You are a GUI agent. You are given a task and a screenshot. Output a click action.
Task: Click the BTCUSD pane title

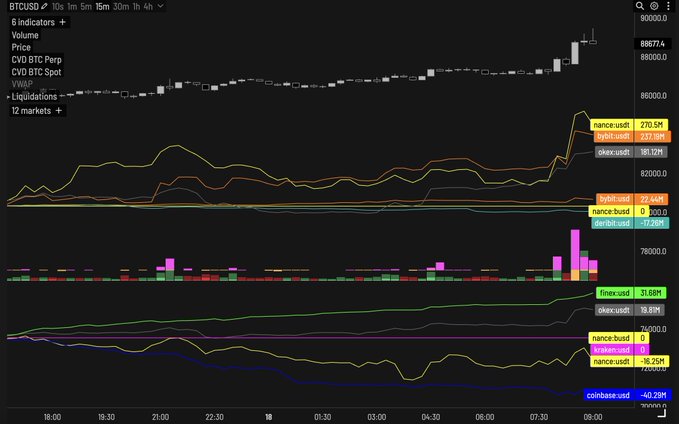[24, 6]
